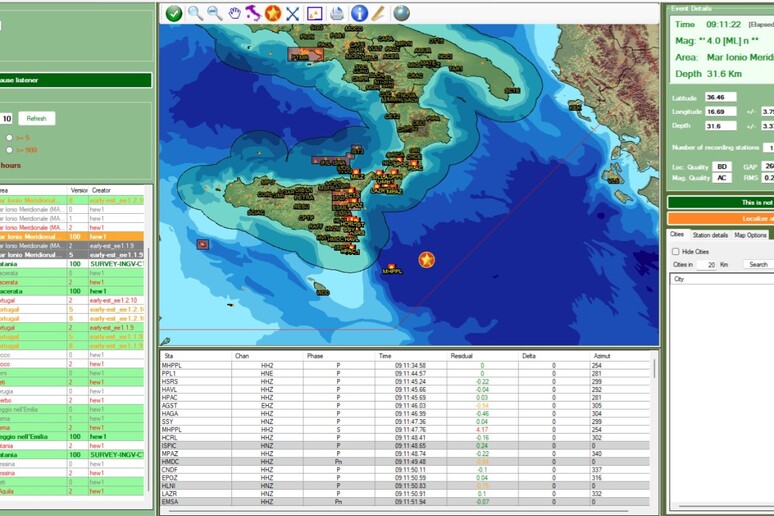
Task: Open the blue info icon
Action: click(359, 13)
